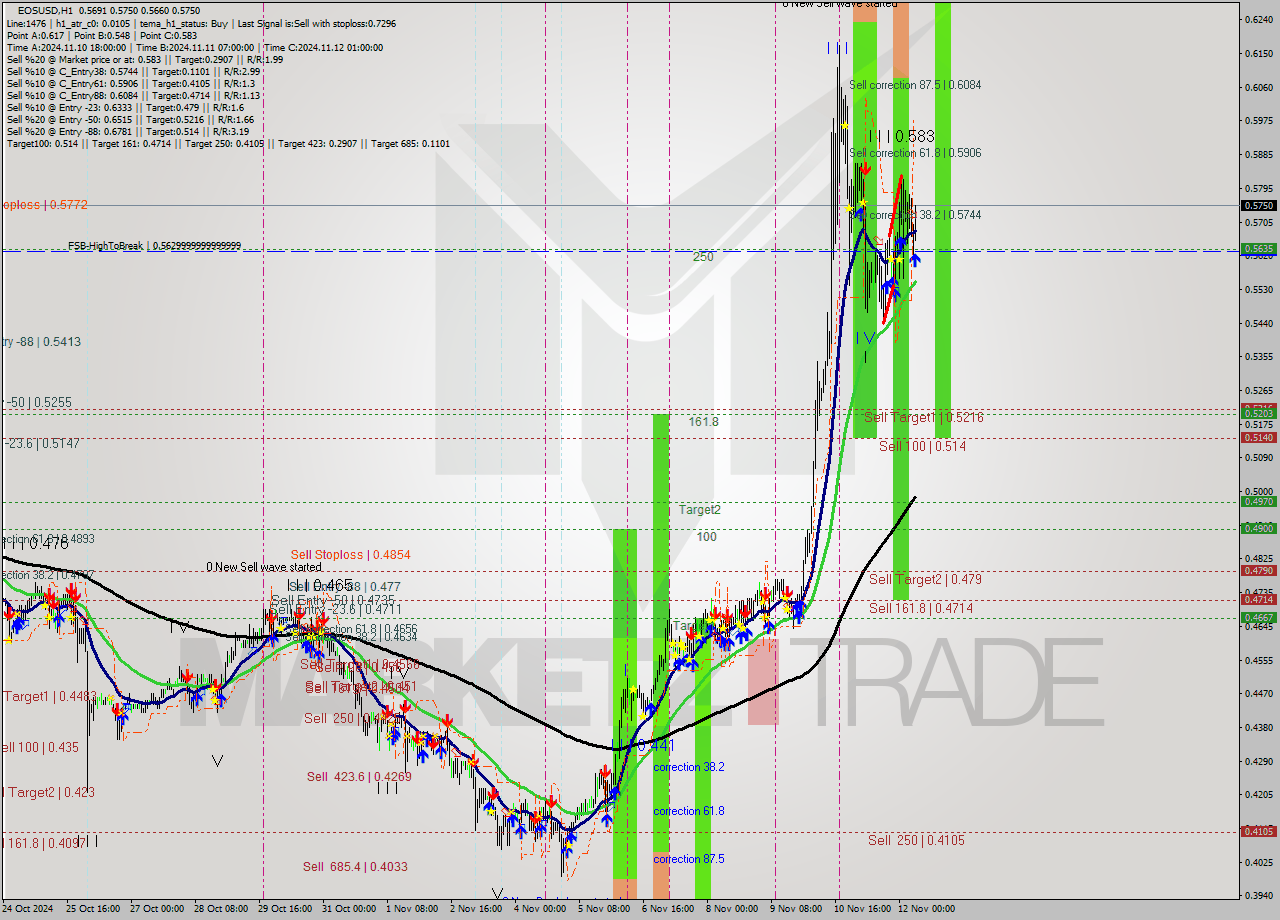Click the green 'Target2' label

[700, 510]
